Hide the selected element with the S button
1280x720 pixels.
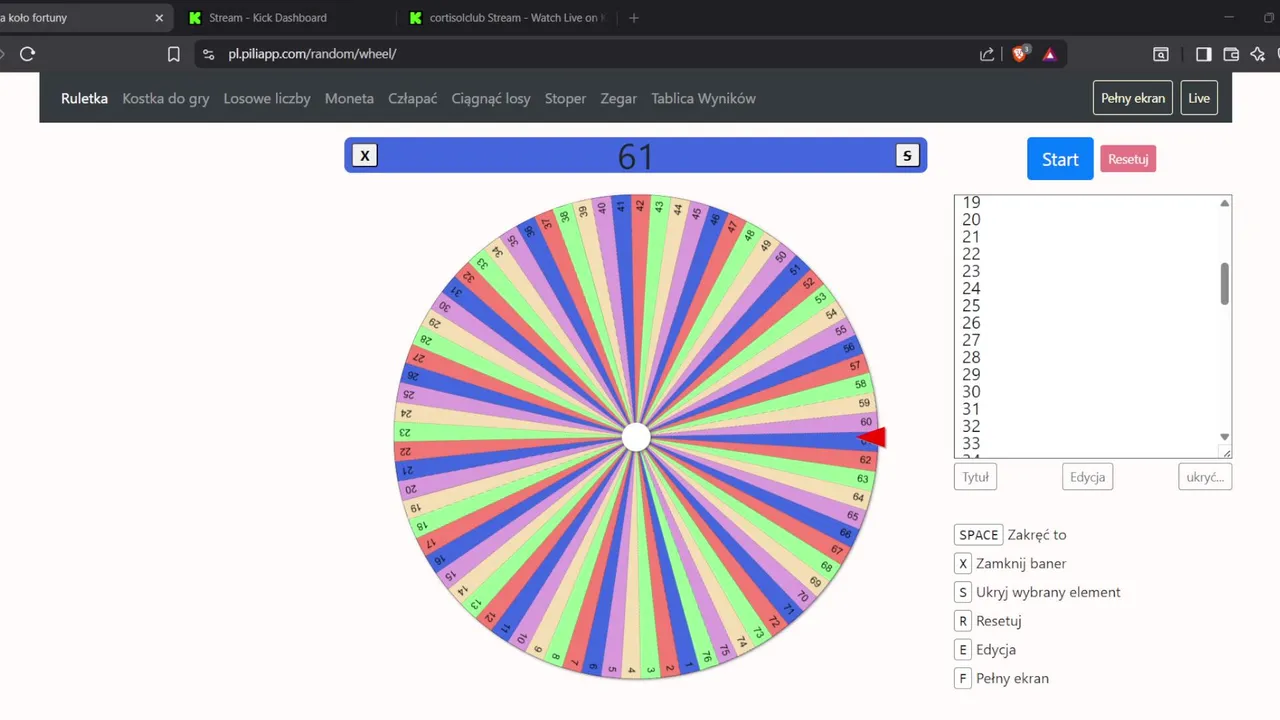click(x=907, y=155)
